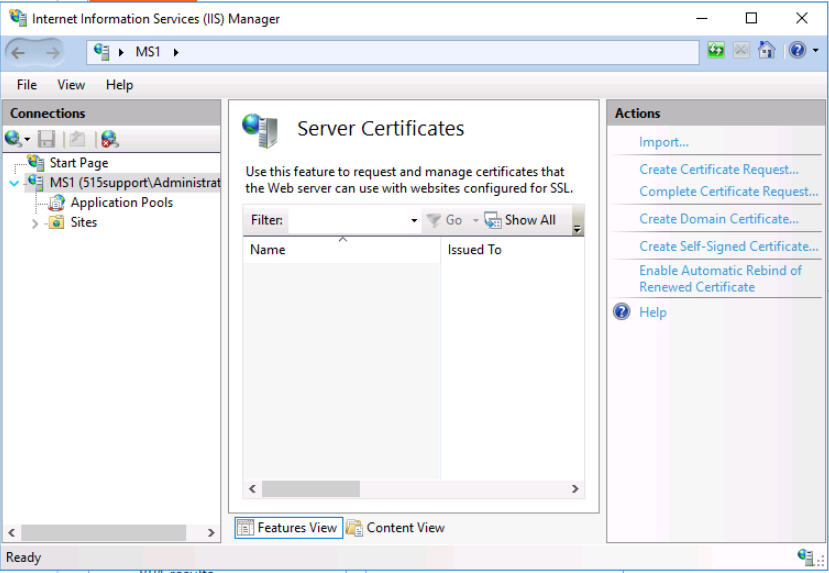
Task: Sort by the Issued To column header
Action: pos(512,249)
